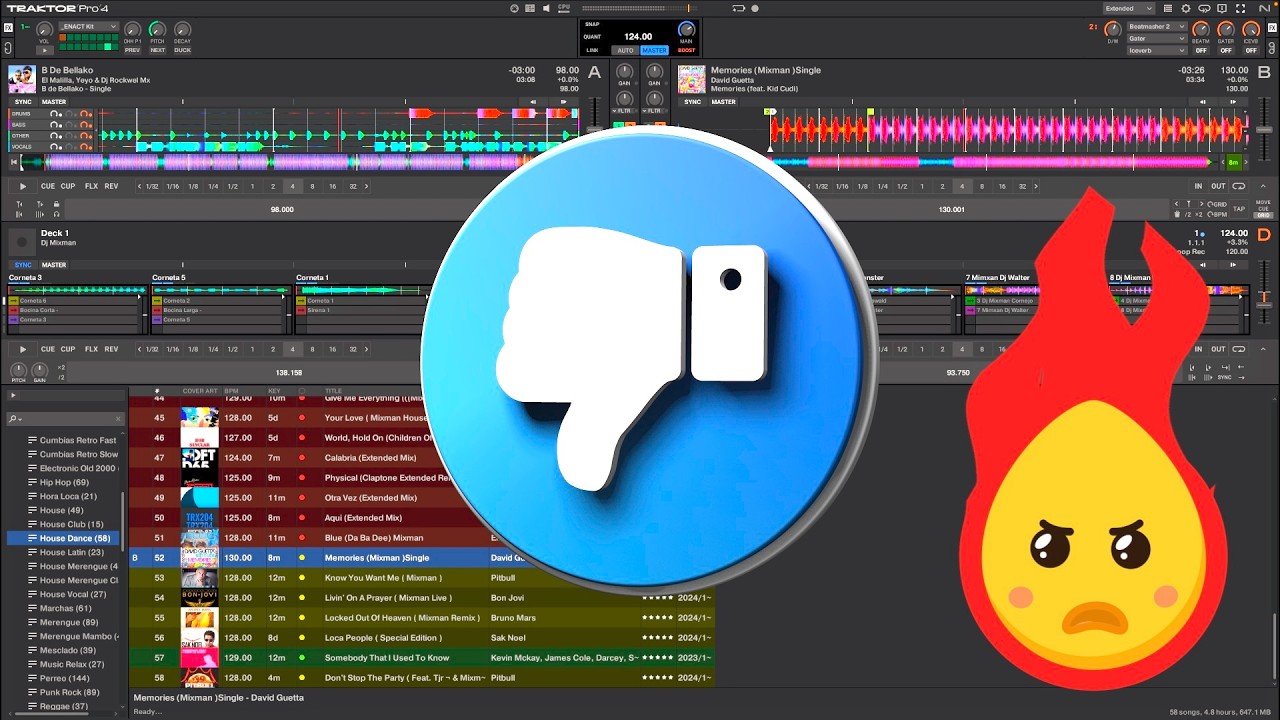Click Deck A letter icon
The height and width of the screenshot is (720, 1280).
point(595,72)
